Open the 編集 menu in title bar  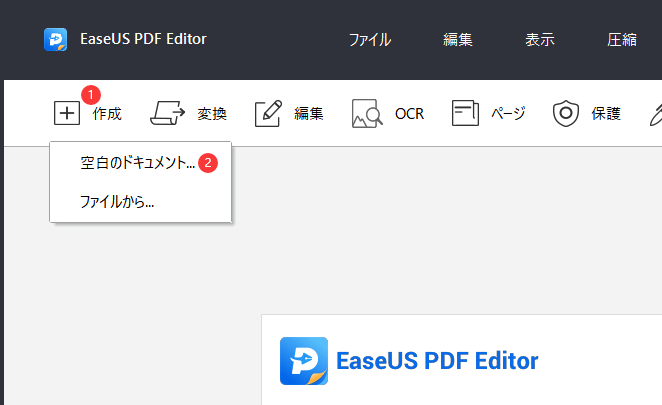click(458, 40)
